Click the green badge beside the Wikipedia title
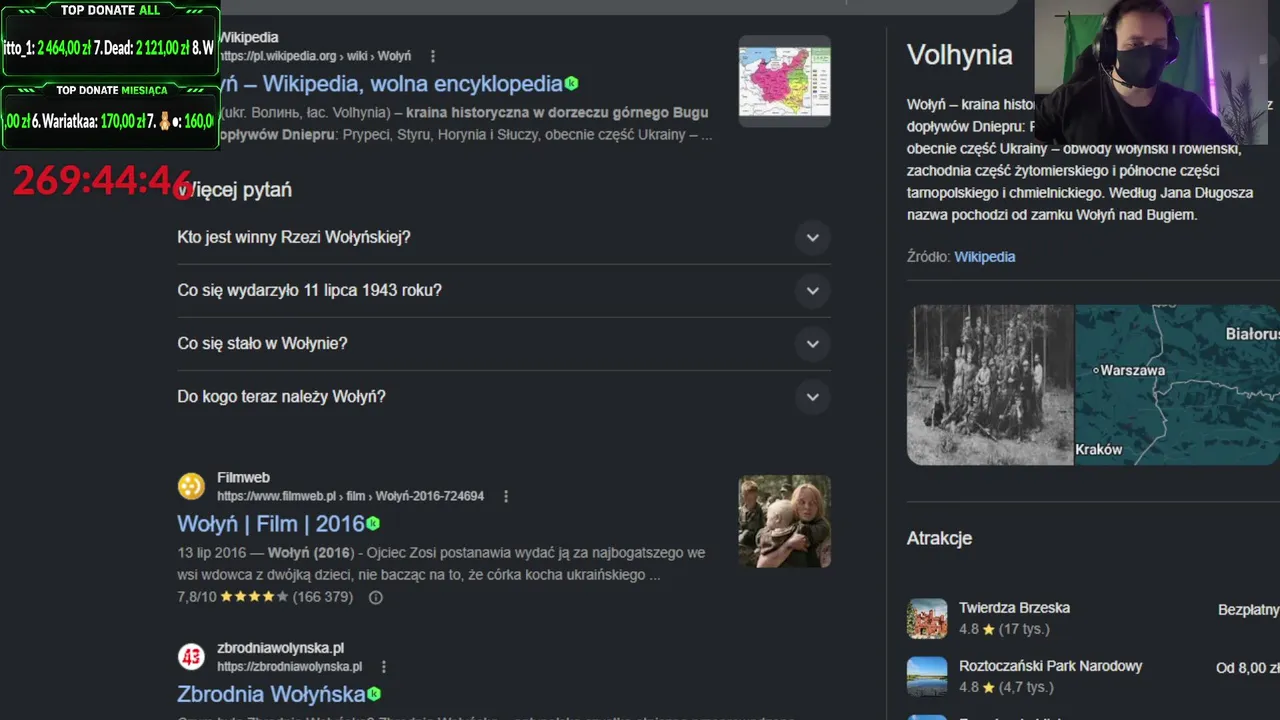Screen dimensions: 1280x720 (x=571, y=83)
